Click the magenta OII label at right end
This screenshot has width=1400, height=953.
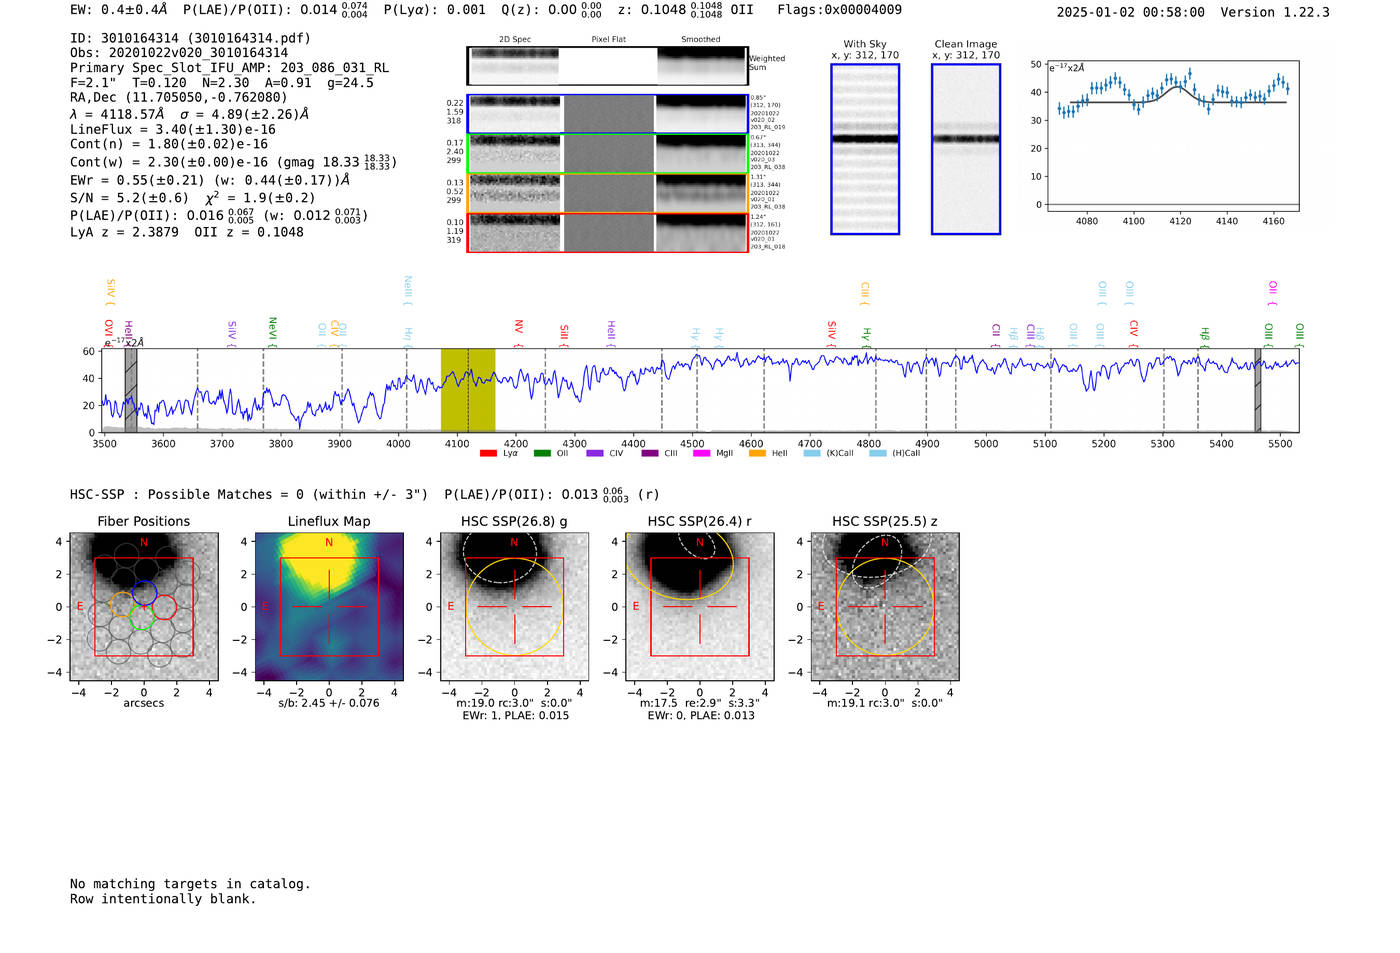[x=1272, y=293]
